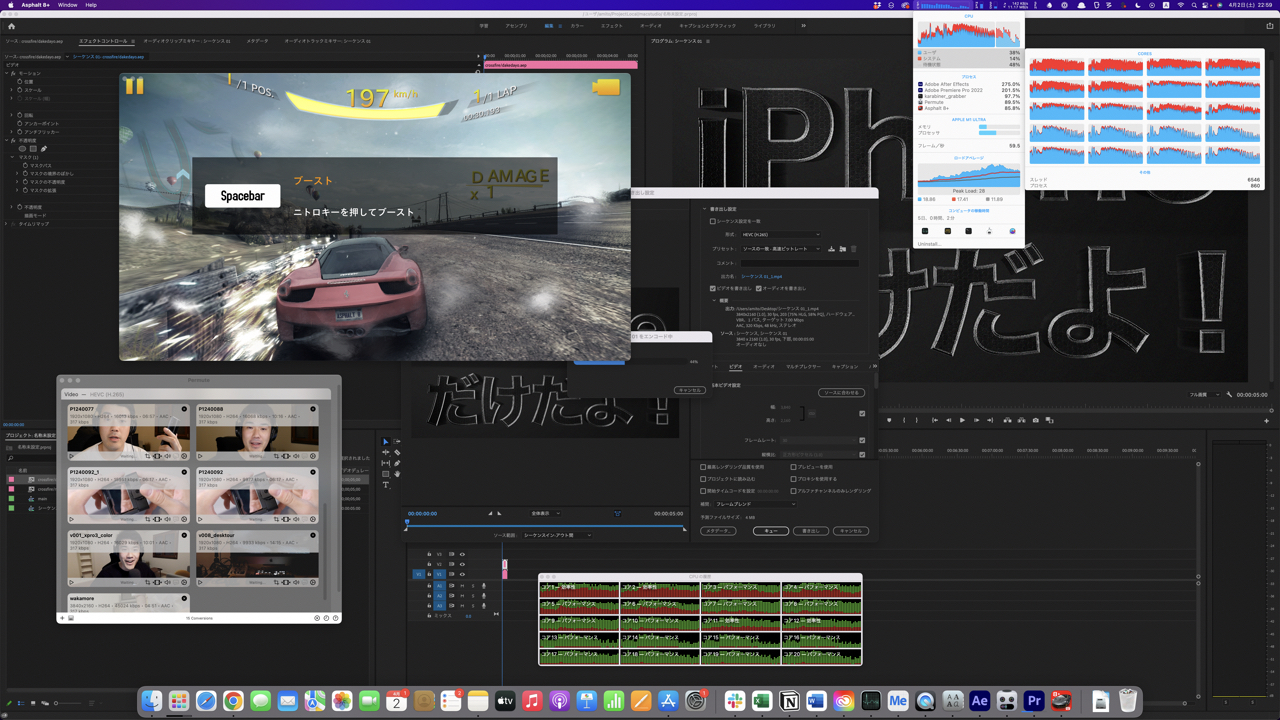Click the export preview timeline playhead
This screenshot has height=720, width=1280.
tap(407, 521)
